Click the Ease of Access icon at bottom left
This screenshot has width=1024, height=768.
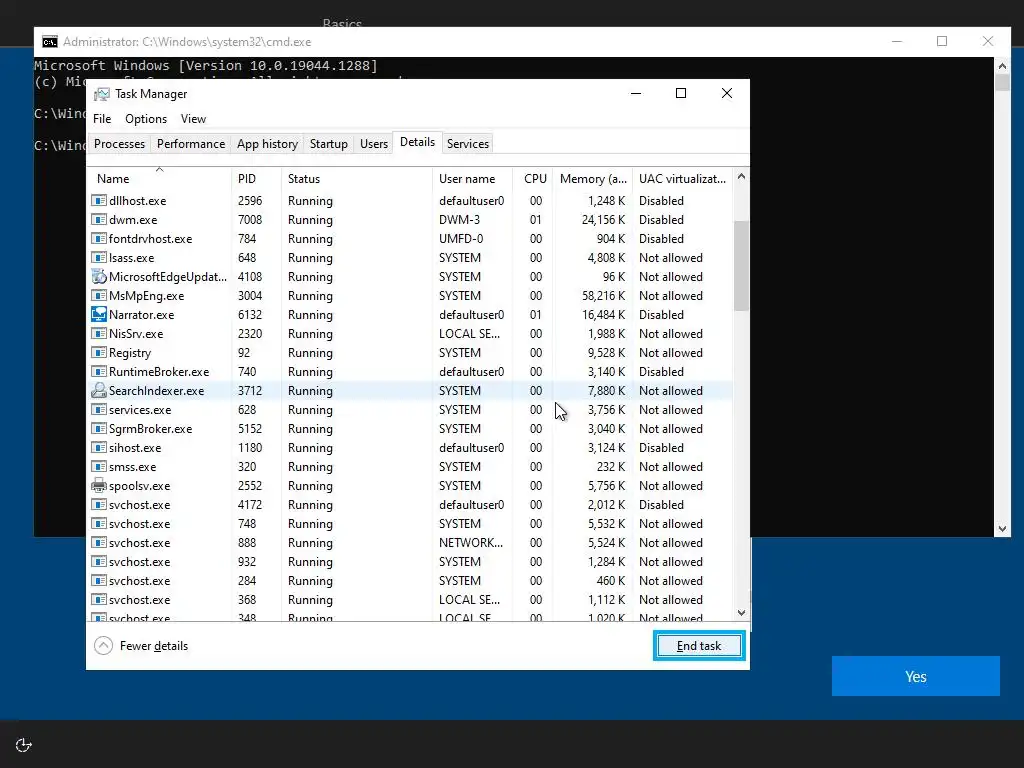tap(24, 745)
